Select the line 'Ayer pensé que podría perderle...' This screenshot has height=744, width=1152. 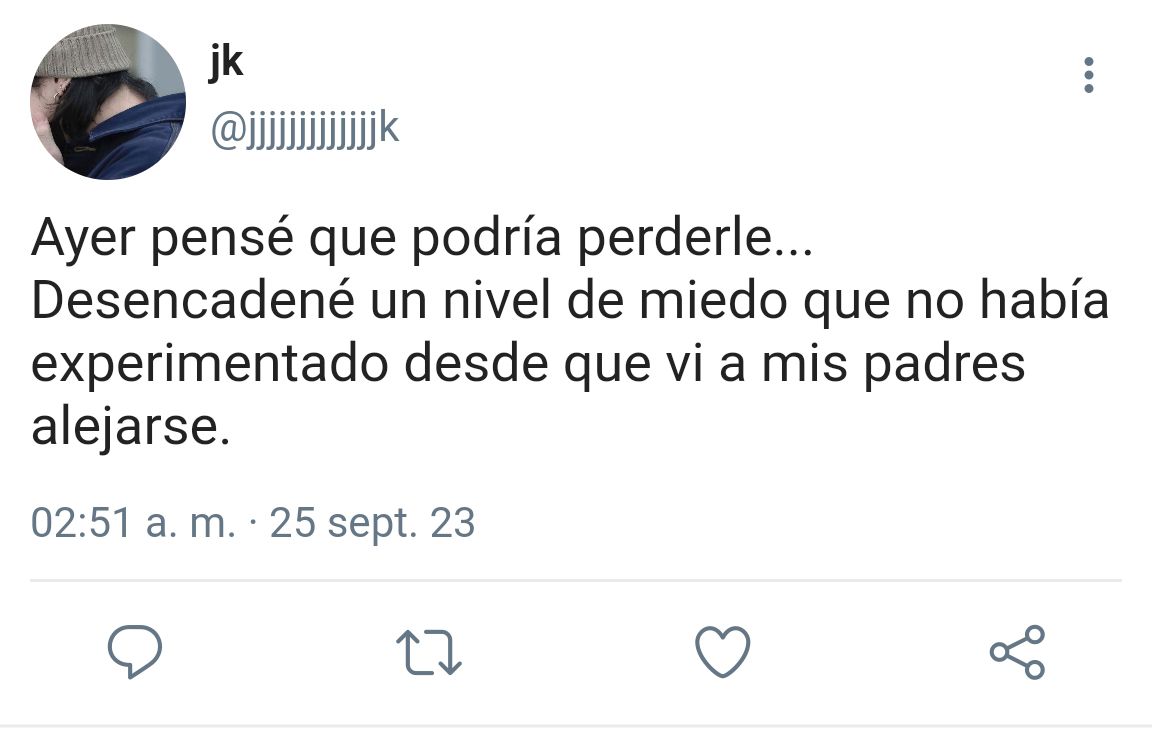pos(422,238)
